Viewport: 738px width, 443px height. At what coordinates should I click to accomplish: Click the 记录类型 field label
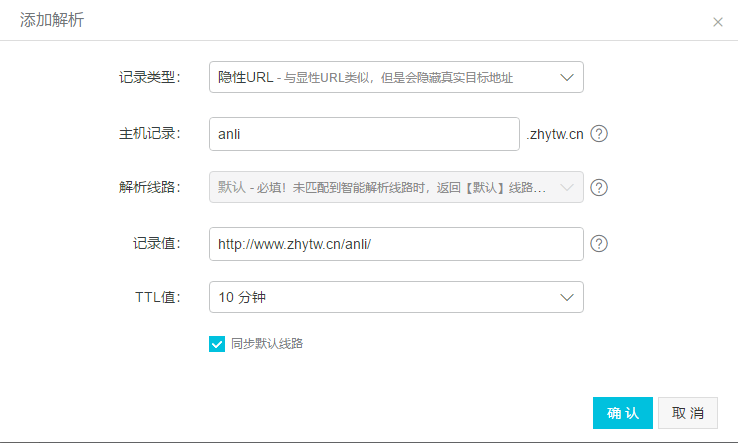pyautogui.click(x=149, y=77)
